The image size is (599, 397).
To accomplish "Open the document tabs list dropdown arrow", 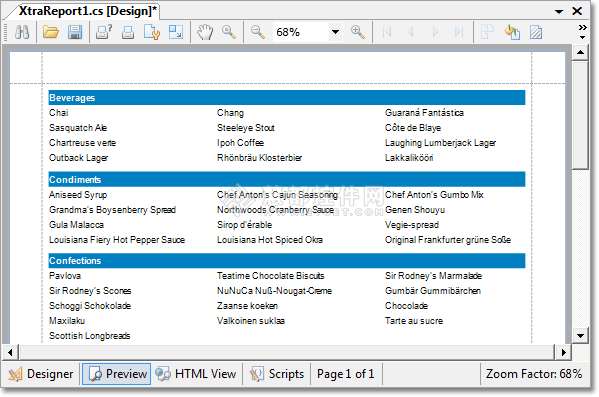I will click(559, 11).
